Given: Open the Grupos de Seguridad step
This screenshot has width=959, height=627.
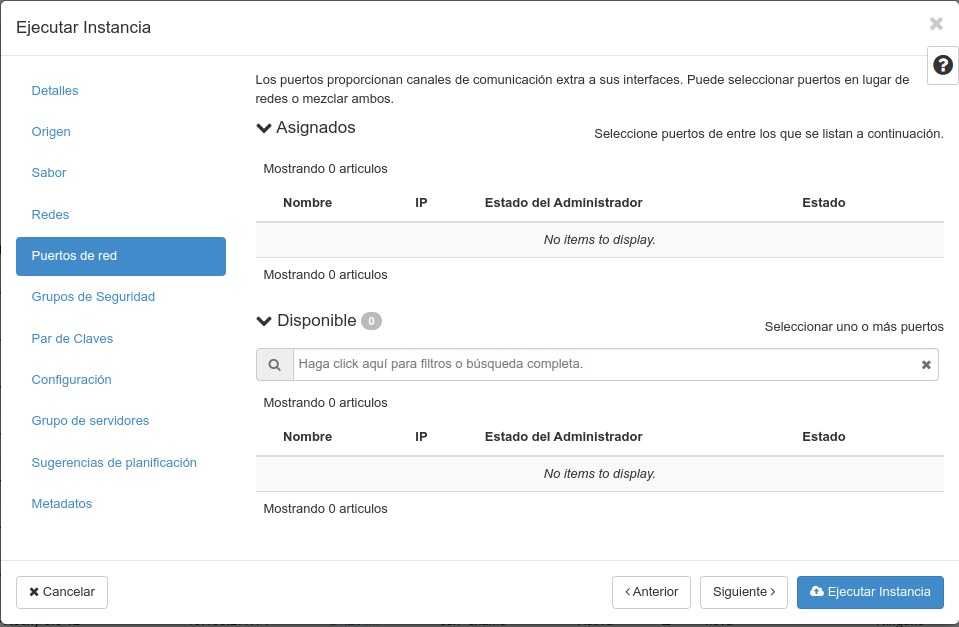Looking at the screenshot, I should click(x=93, y=297).
